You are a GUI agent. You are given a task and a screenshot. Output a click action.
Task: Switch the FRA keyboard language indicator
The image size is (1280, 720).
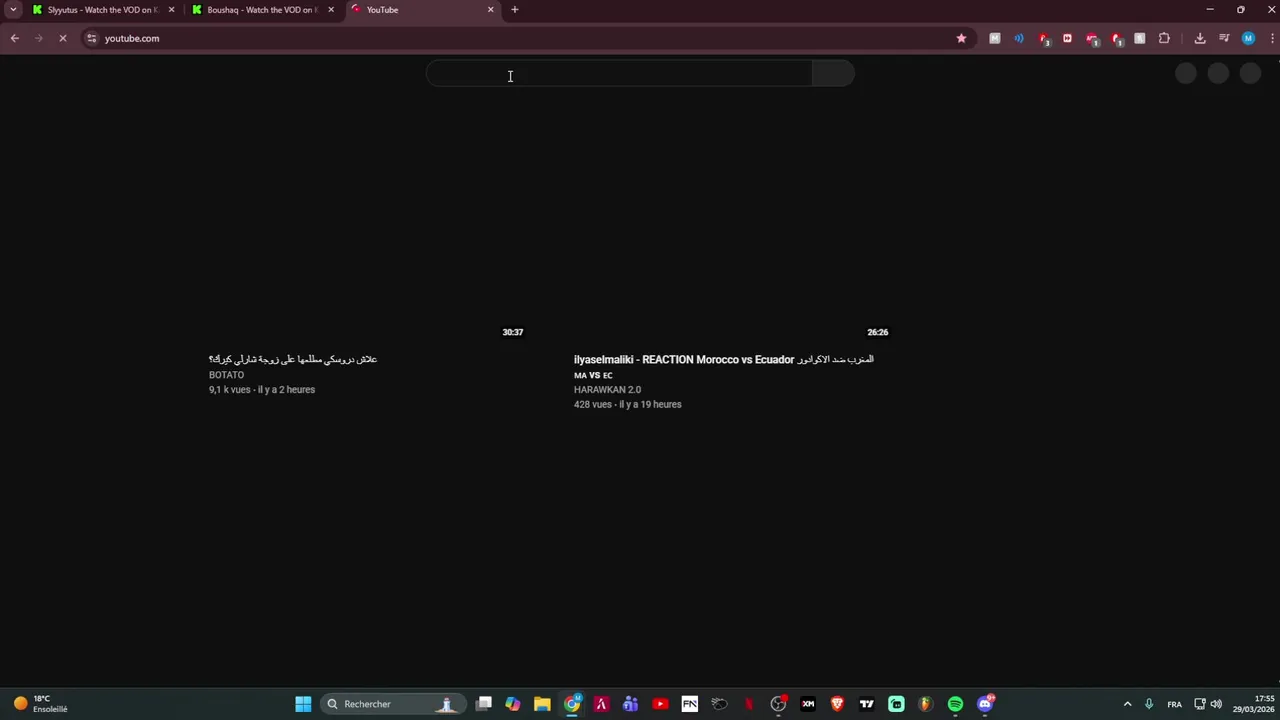[1174, 704]
